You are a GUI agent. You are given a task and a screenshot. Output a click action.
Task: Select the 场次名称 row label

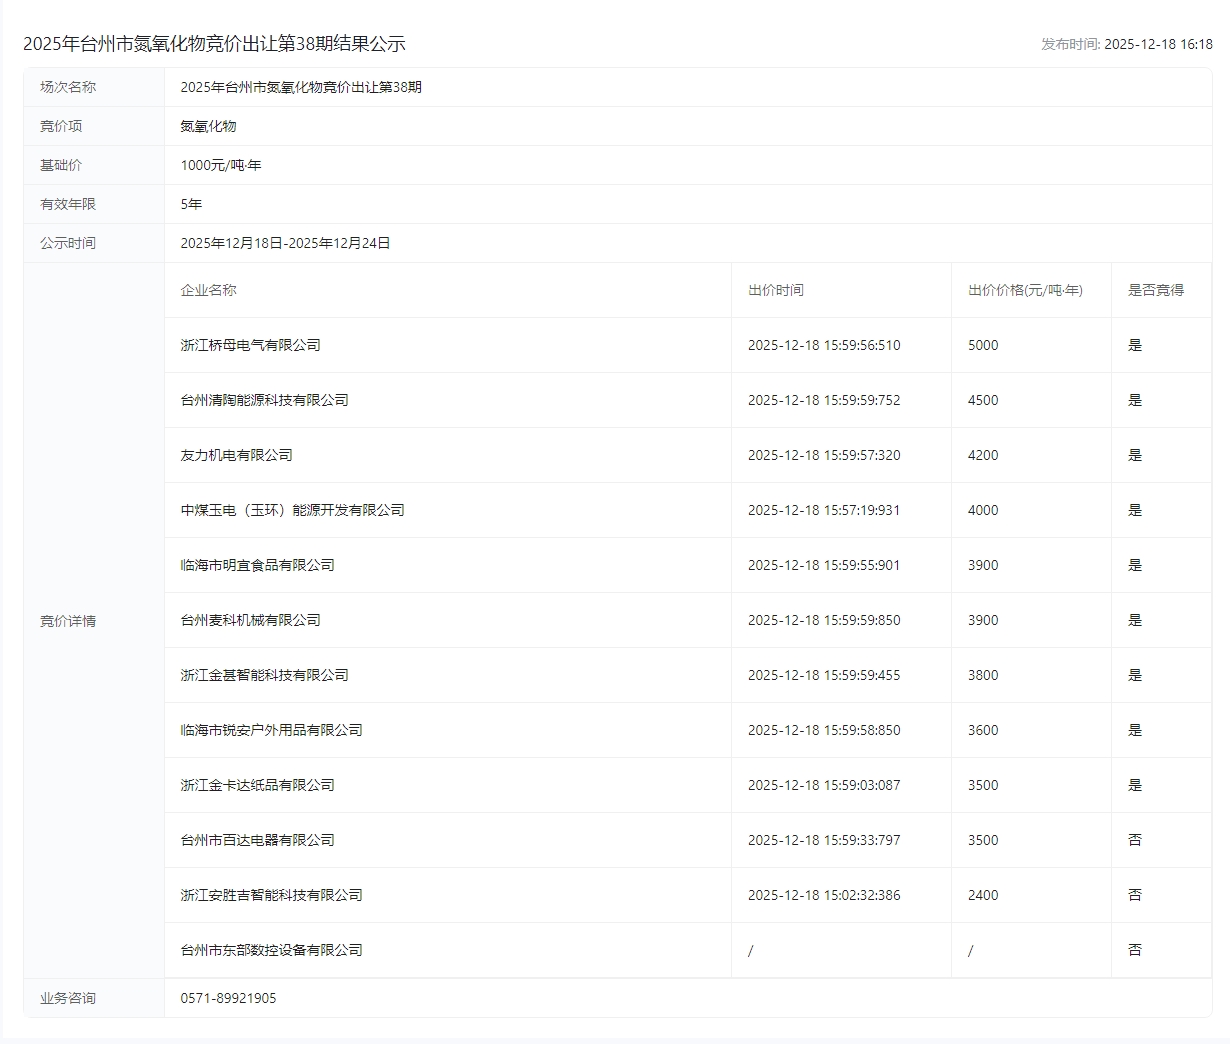tap(68, 87)
